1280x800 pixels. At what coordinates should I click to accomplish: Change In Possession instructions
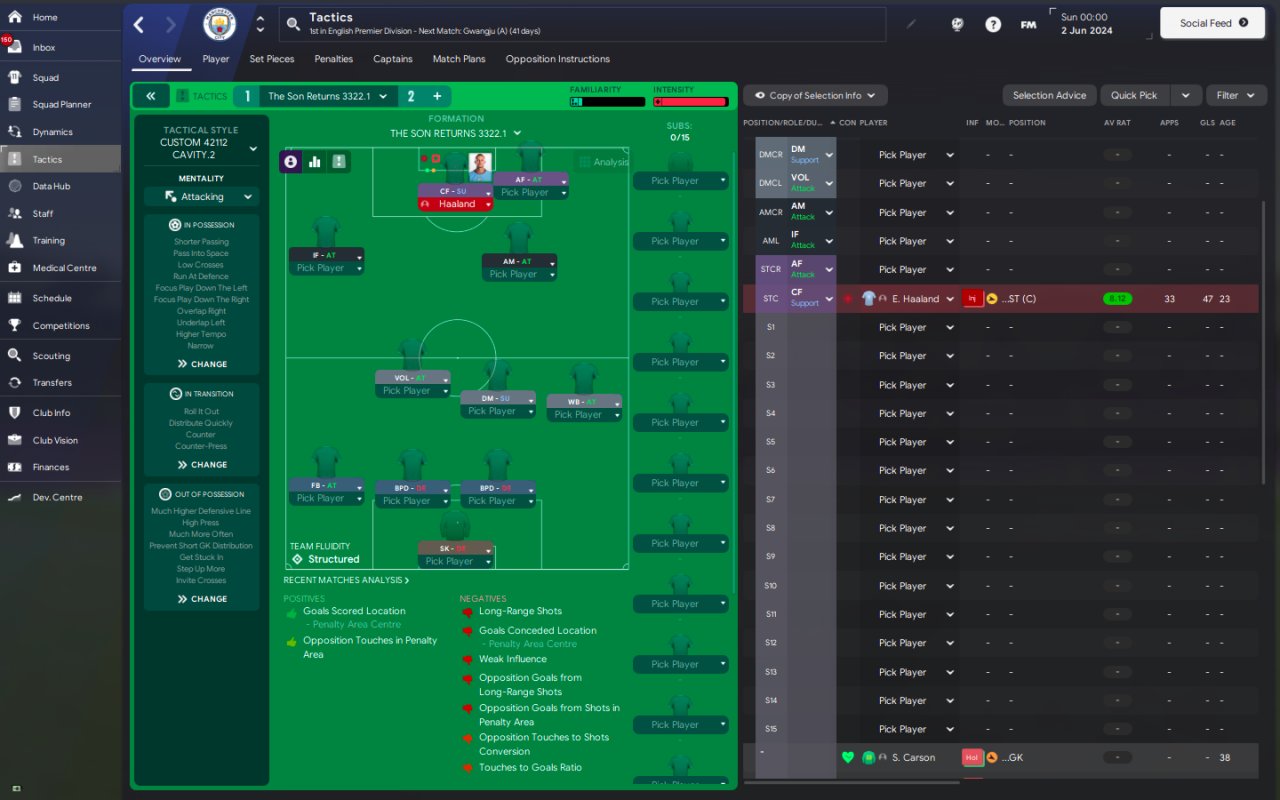pyautogui.click(x=202, y=364)
